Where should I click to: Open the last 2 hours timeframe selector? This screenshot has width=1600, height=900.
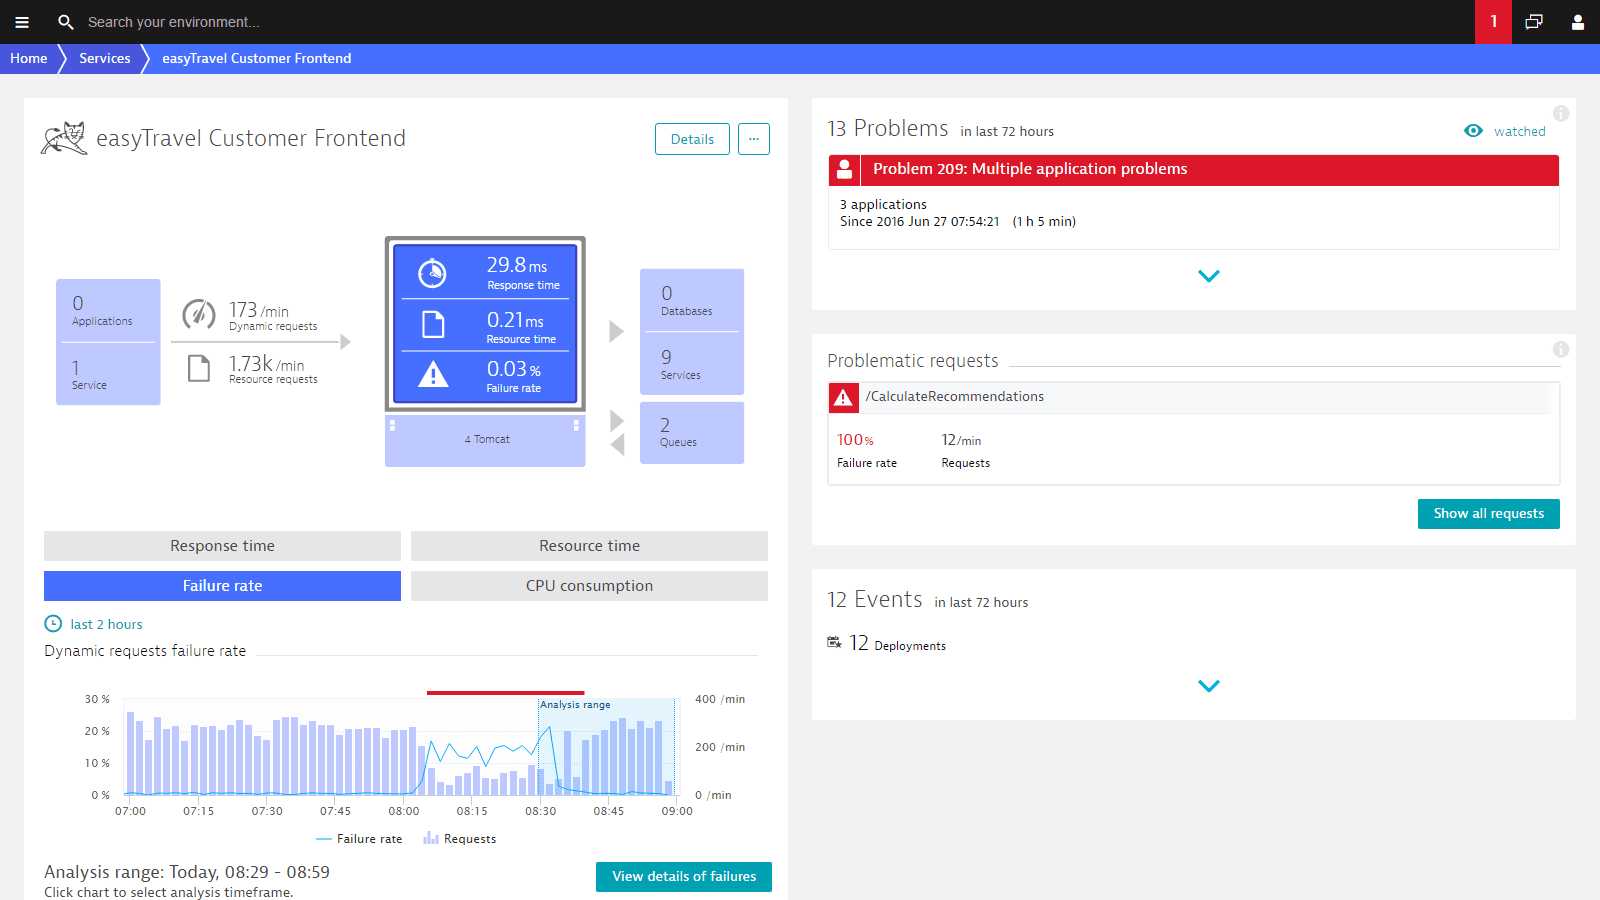click(106, 624)
